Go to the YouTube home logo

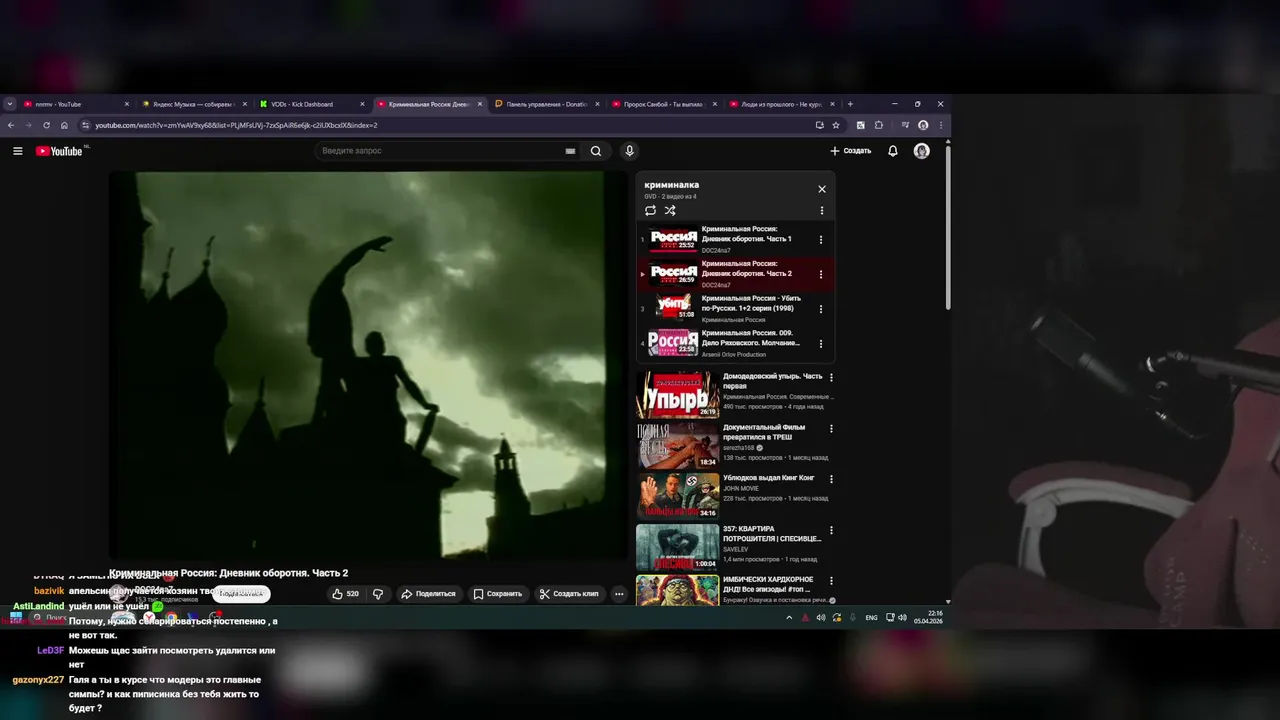pos(59,151)
